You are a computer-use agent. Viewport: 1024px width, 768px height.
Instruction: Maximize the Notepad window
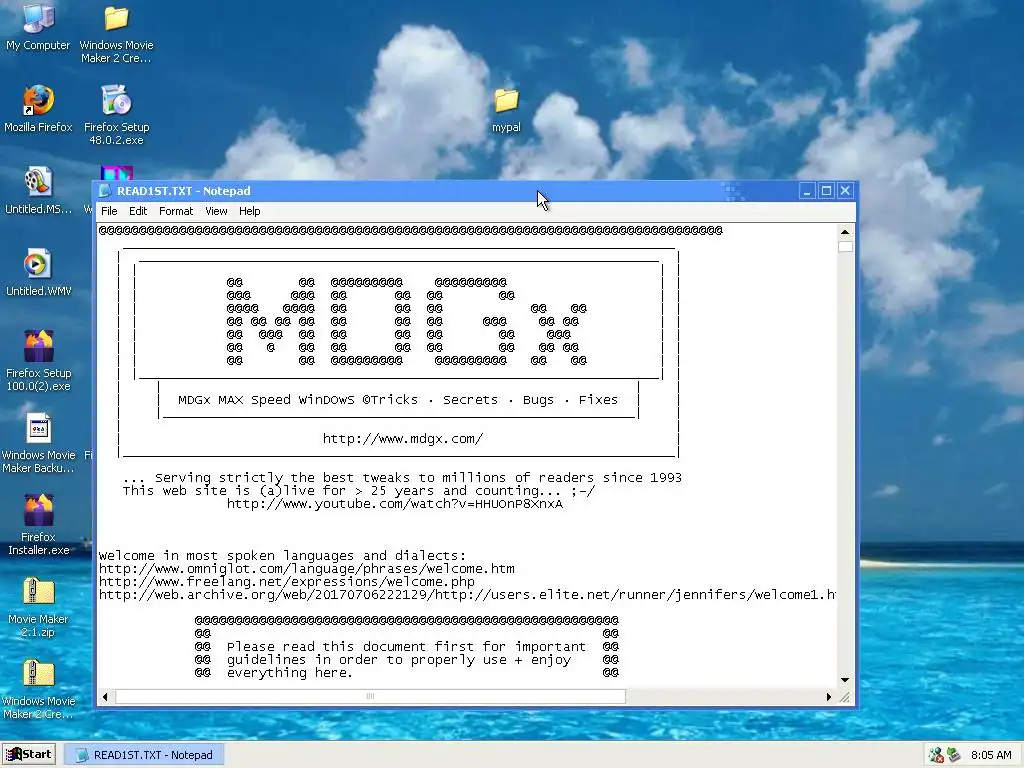(x=826, y=191)
